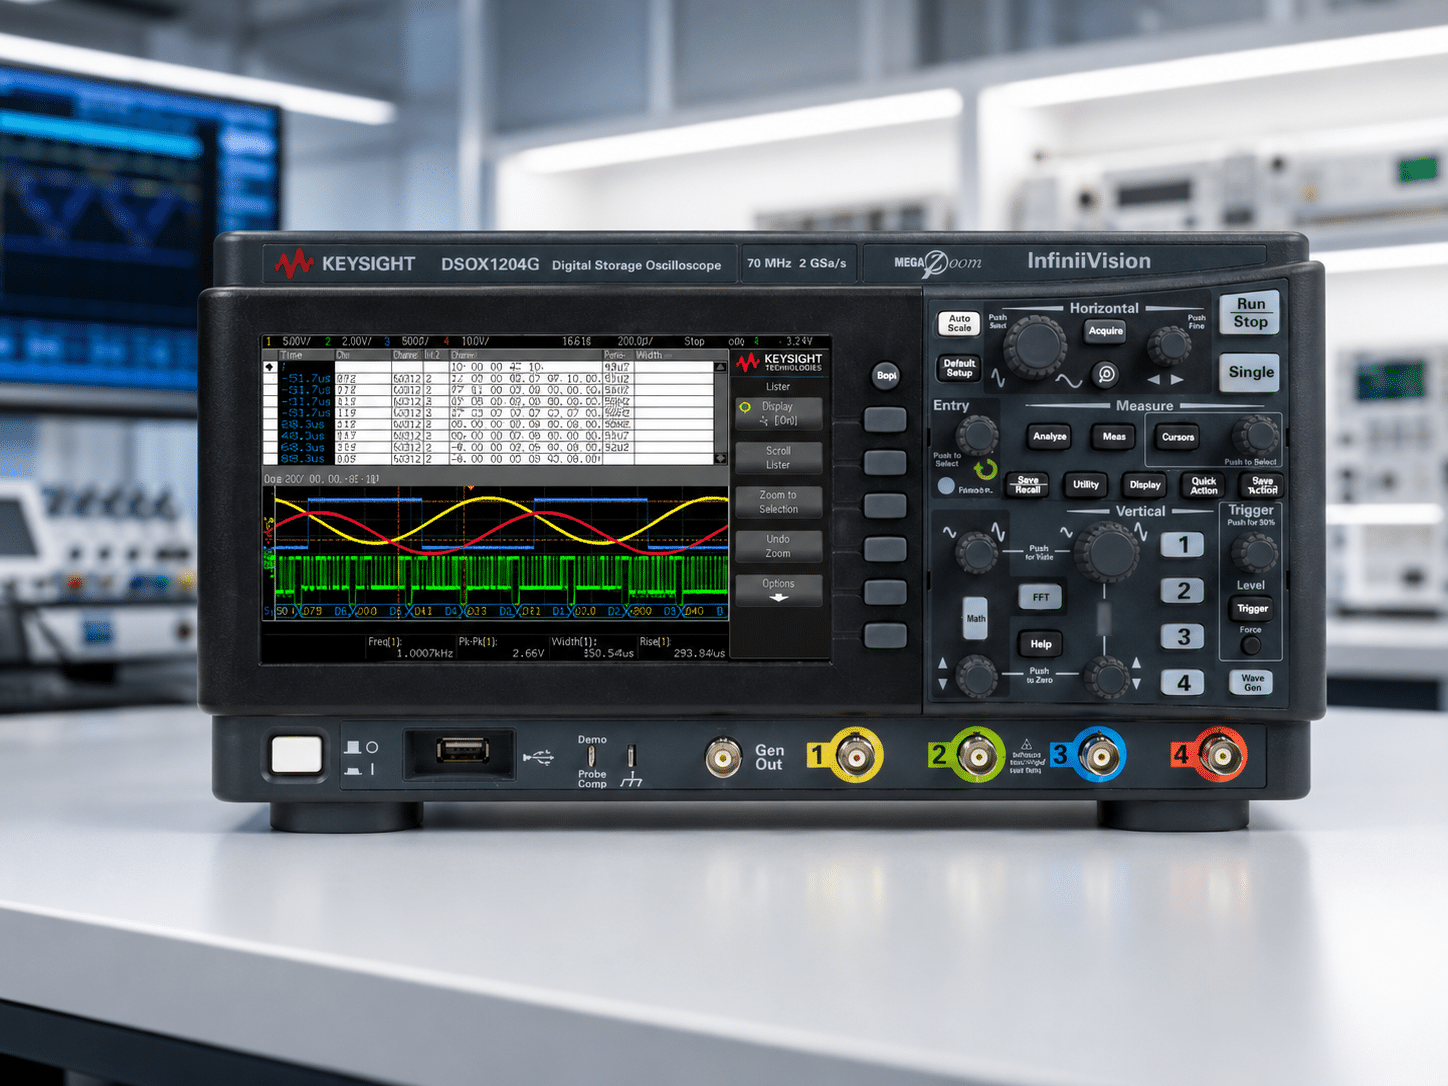Toggle the Wave Gen key
This screenshot has width=1448, height=1086.
coord(1252,683)
